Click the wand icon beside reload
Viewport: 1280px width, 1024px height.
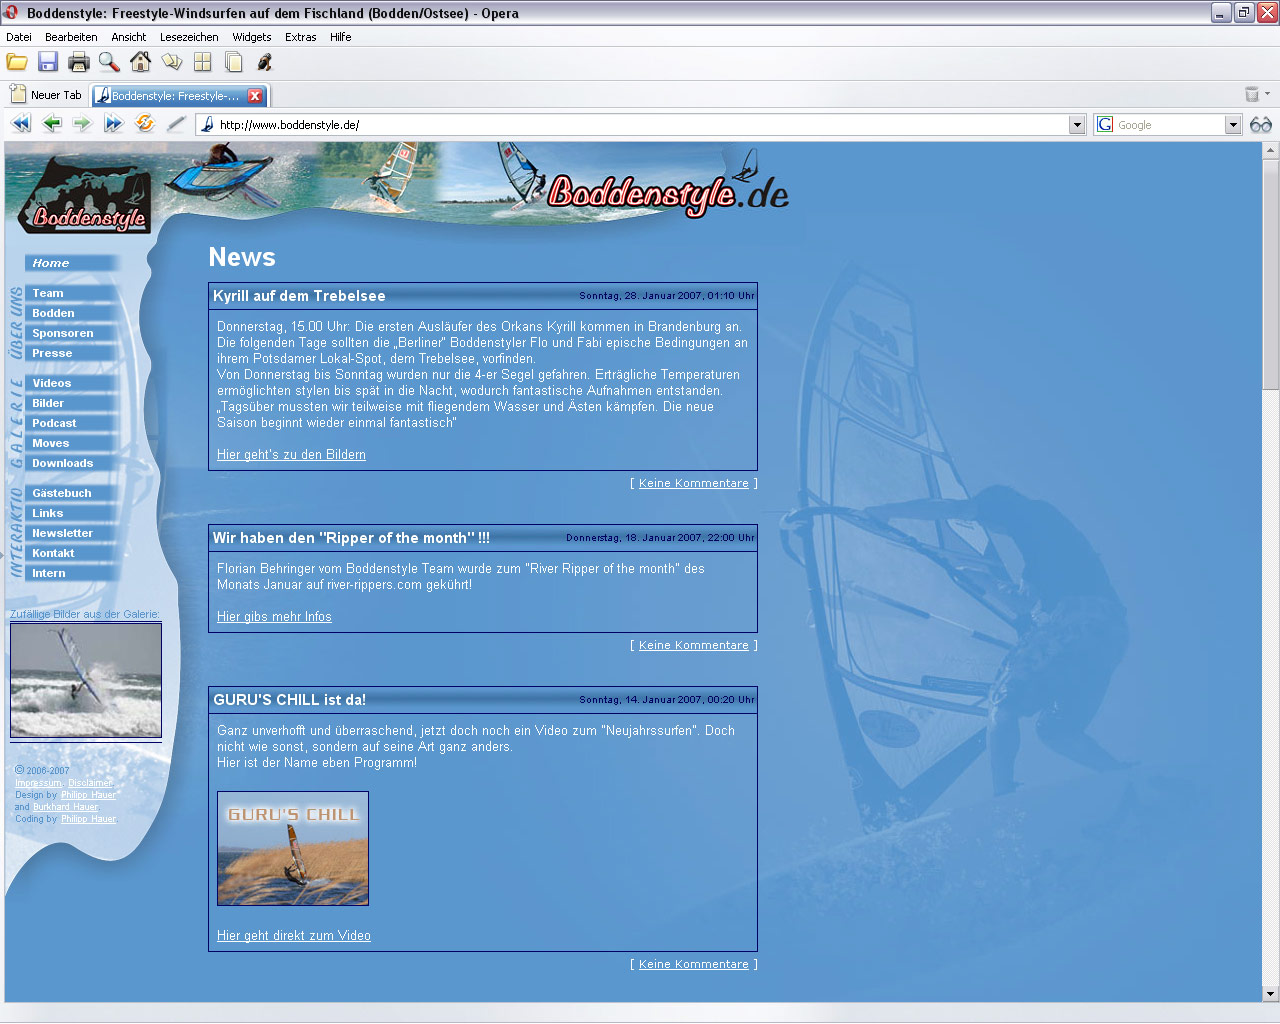176,124
